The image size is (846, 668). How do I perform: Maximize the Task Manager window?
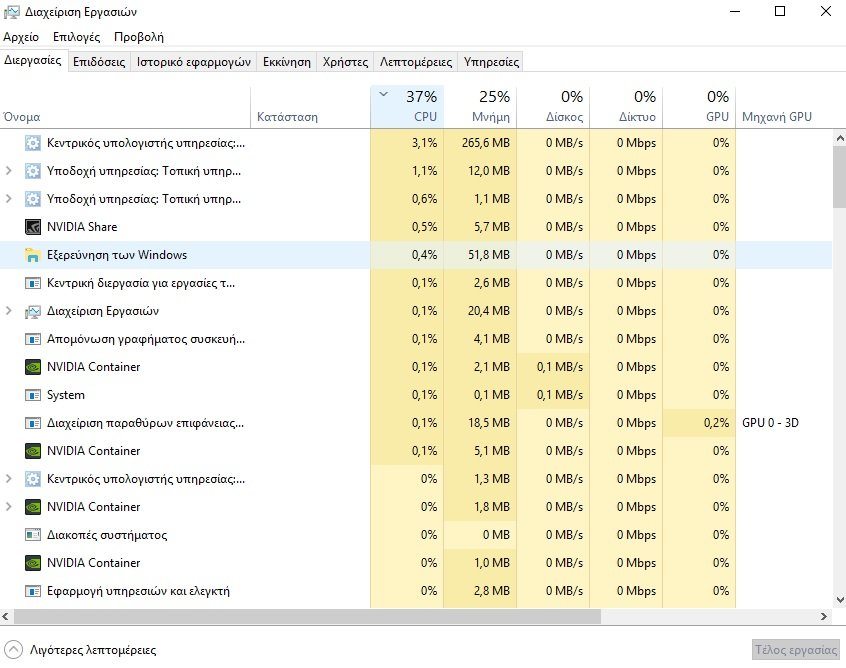pyautogui.click(x=780, y=11)
